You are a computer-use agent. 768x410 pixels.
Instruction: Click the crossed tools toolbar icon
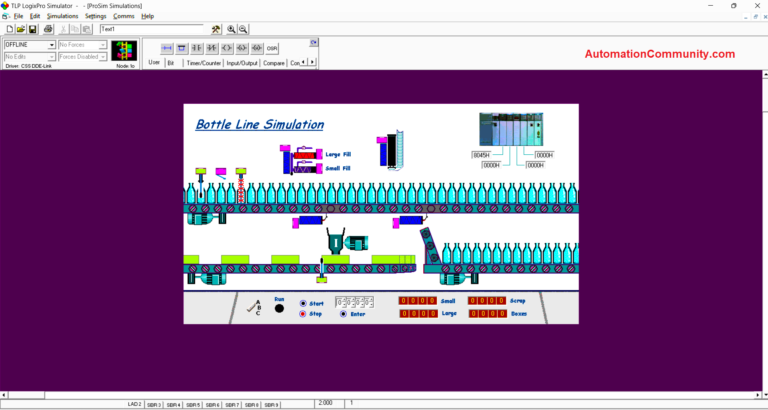[215, 30]
